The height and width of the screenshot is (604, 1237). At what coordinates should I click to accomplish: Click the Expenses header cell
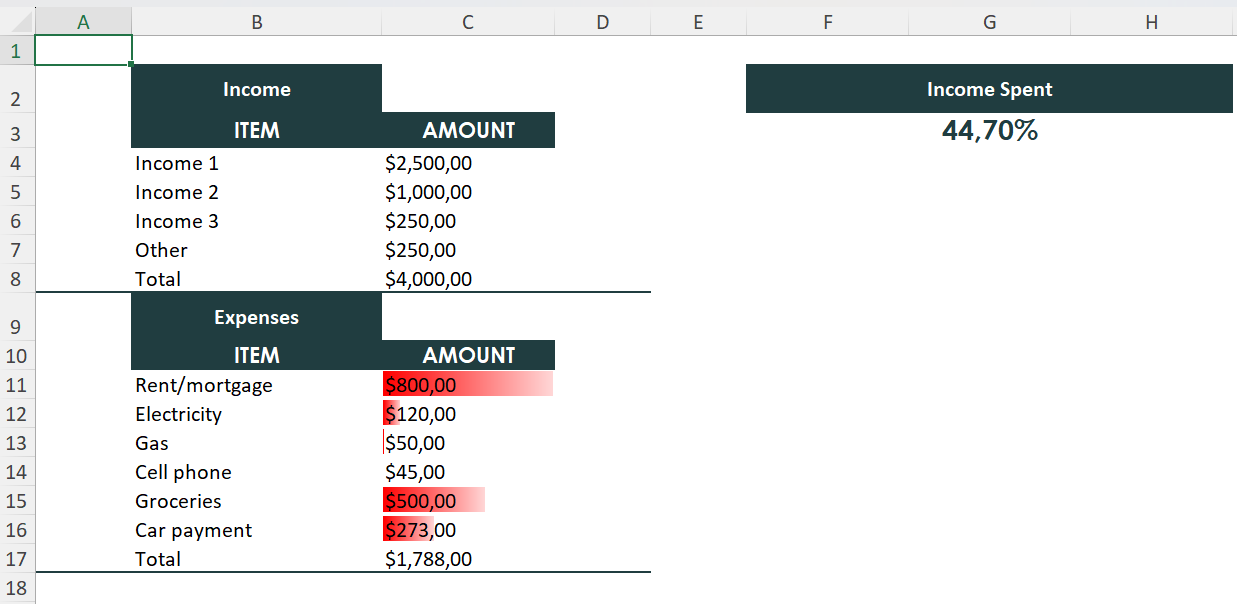tap(256, 317)
